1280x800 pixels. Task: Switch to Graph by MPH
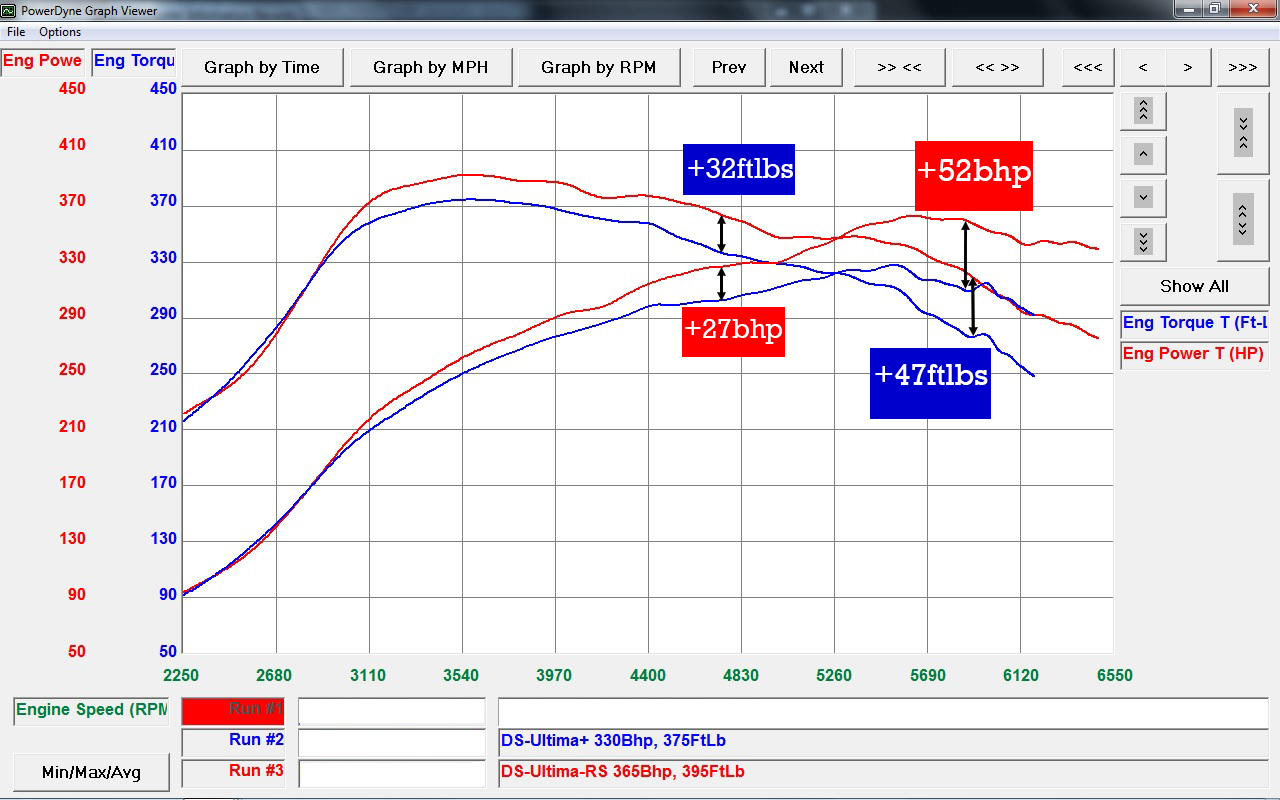pos(431,68)
